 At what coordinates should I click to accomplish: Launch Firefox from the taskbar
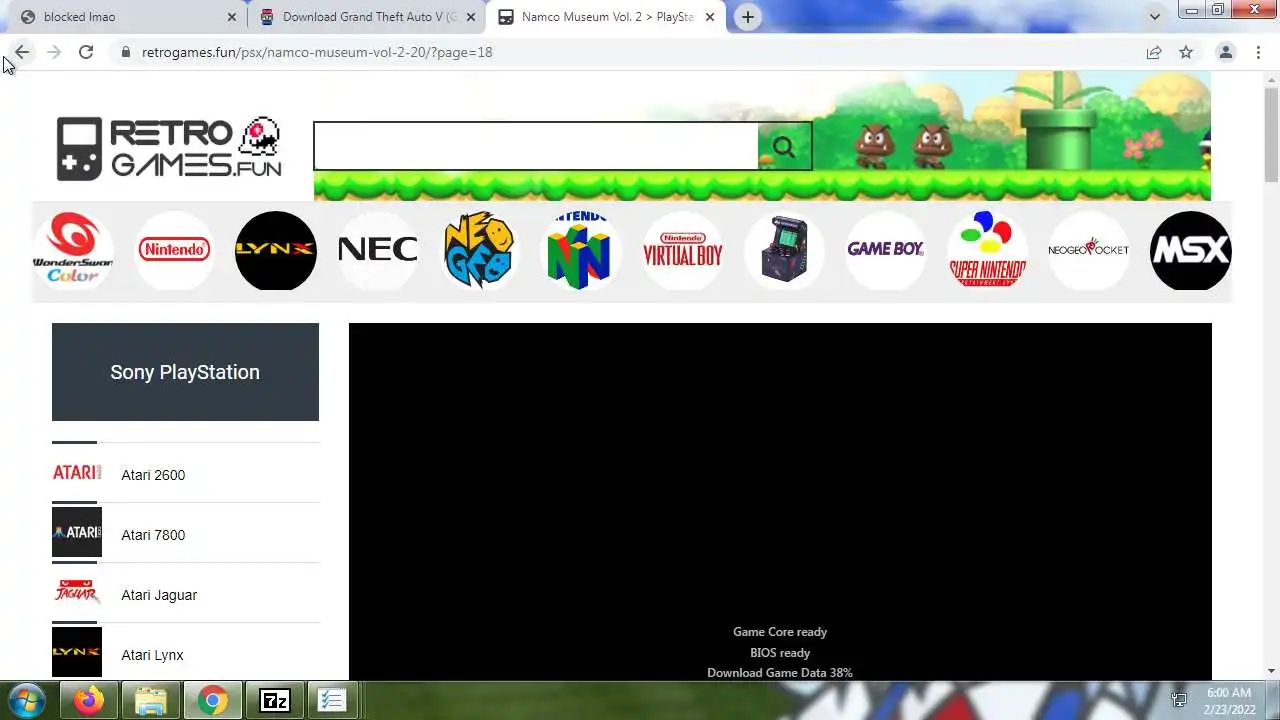coord(89,700)
